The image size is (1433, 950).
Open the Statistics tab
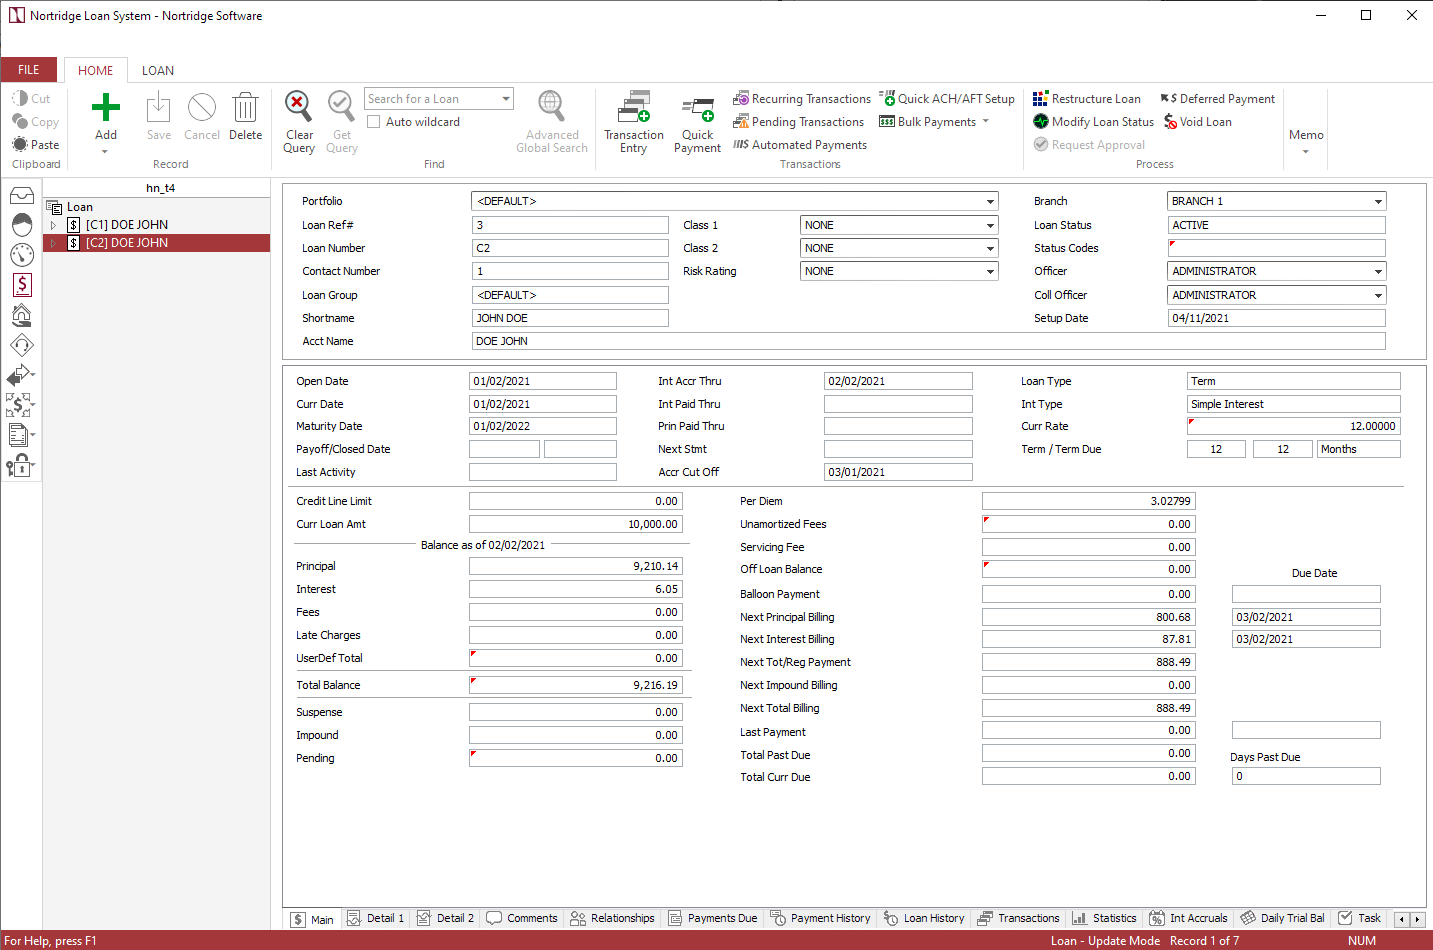click(x=1104, y=918)
